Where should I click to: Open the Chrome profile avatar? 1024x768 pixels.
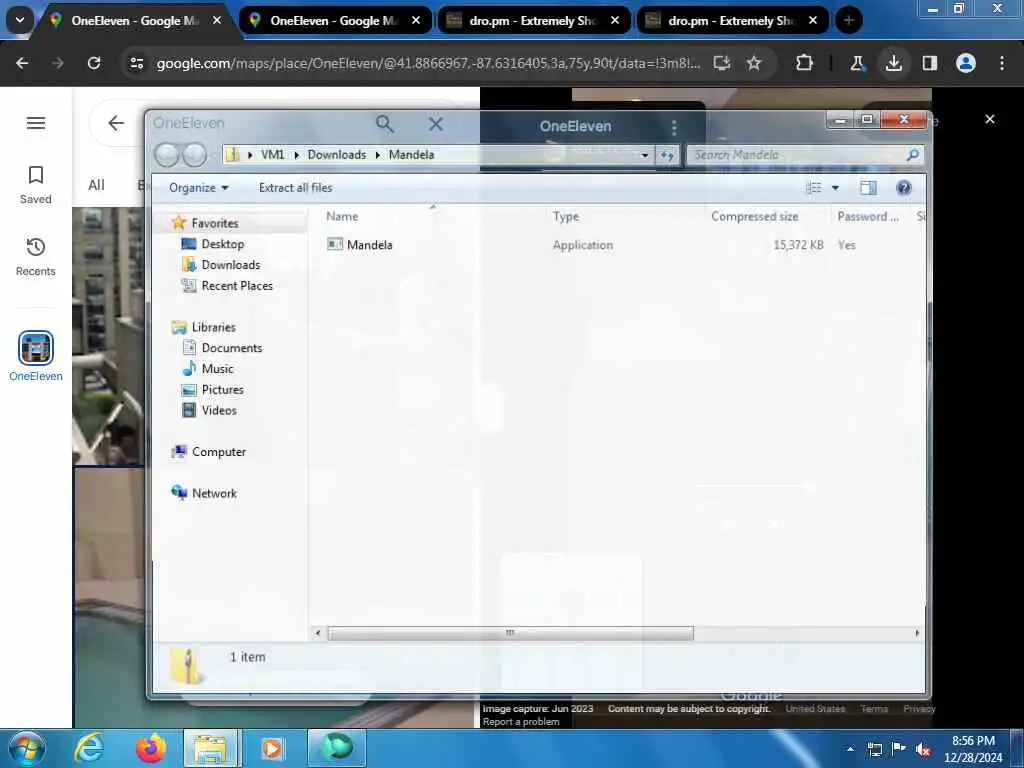click(x=966, y=63)
